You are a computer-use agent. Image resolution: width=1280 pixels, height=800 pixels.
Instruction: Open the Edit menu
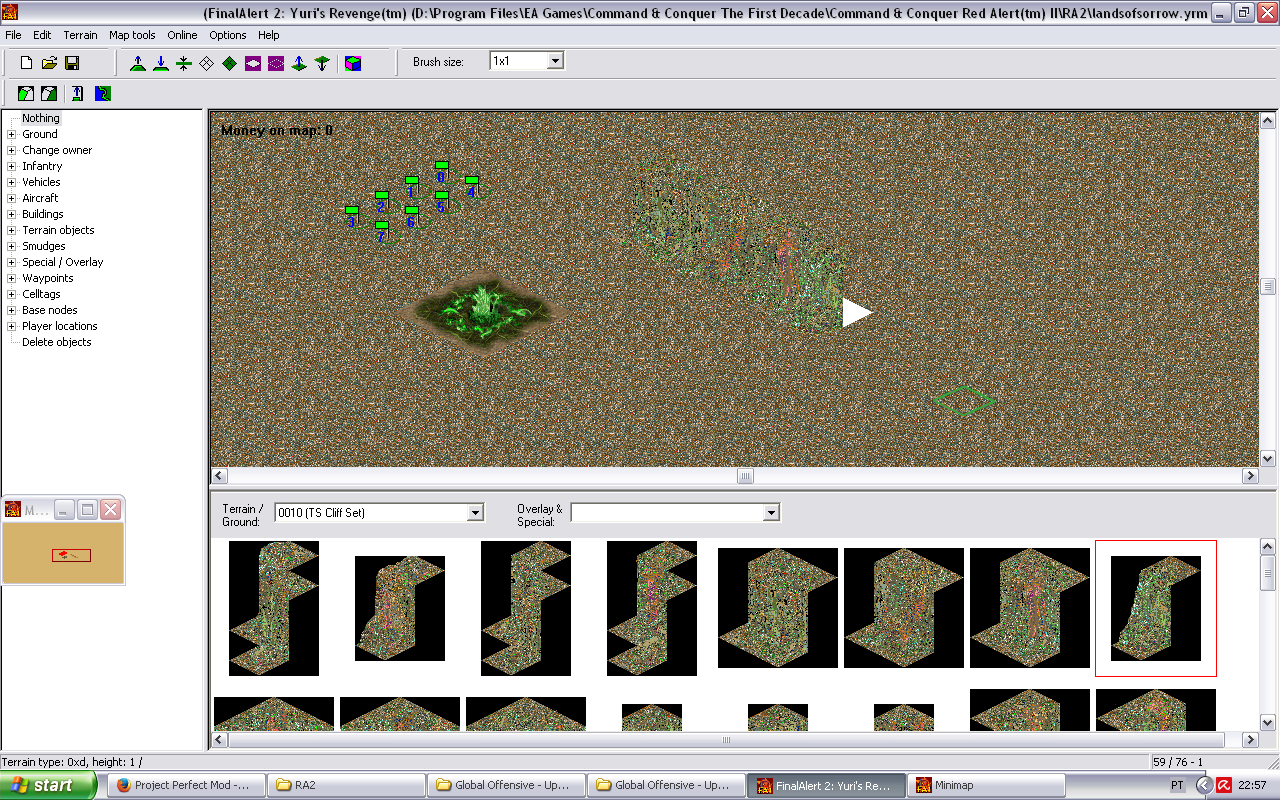point(42,35)
